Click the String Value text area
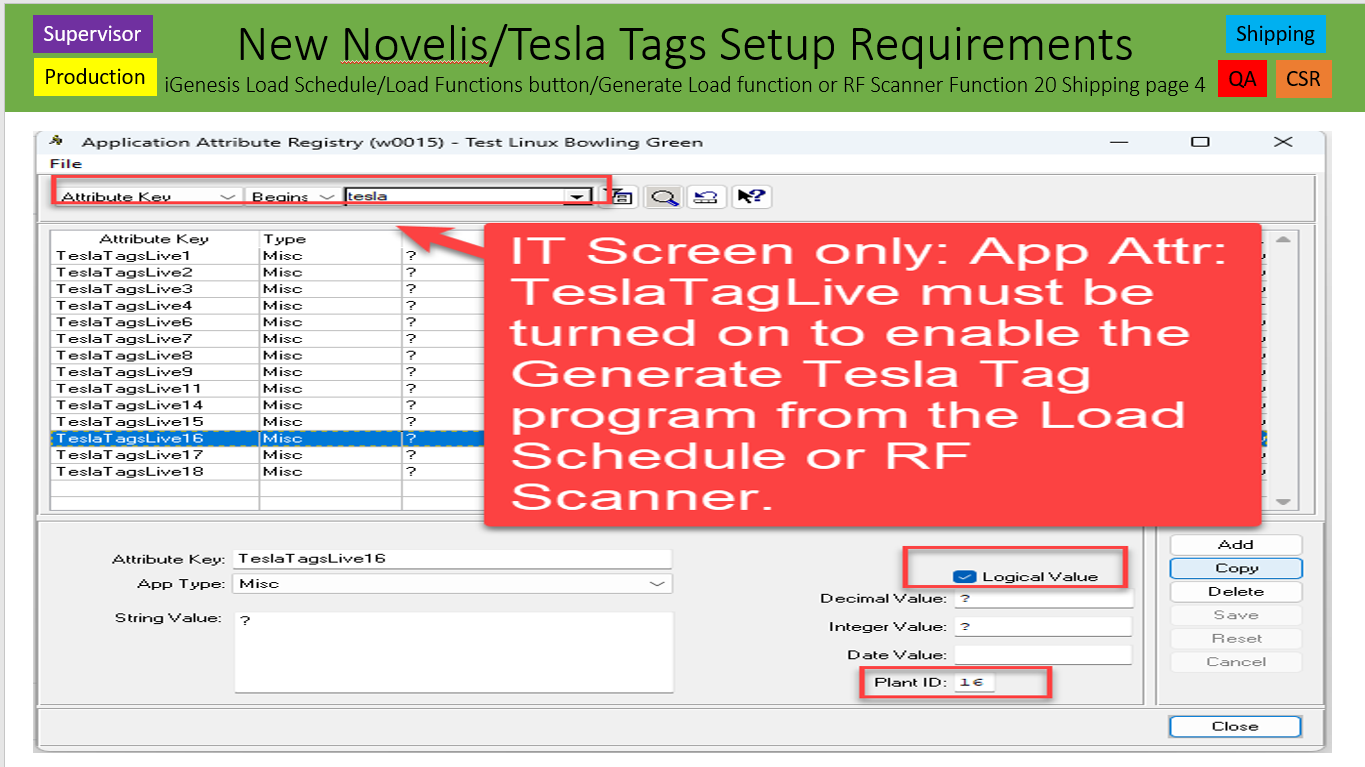Screen dimensions: 1365x767 tap(454, 651)
